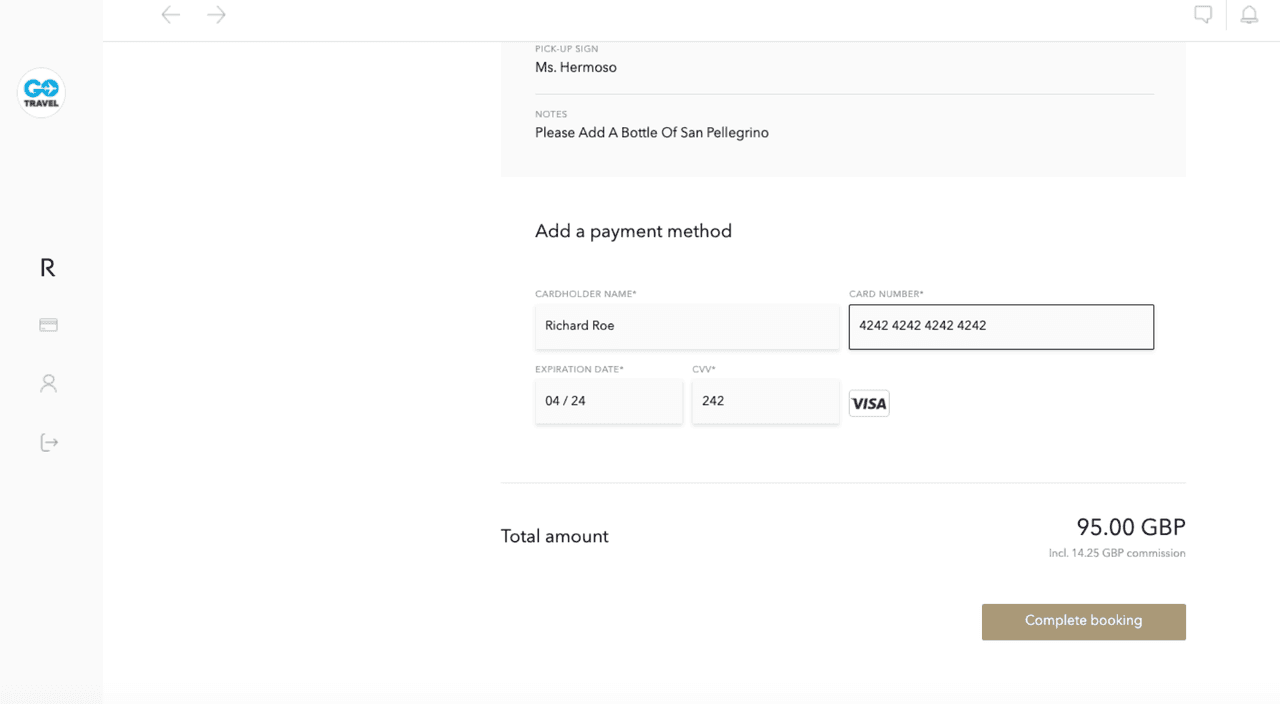Click the 95.00 GBP total amount
This screenshot has height=704, width=1280.
[x=1131, y=527]
